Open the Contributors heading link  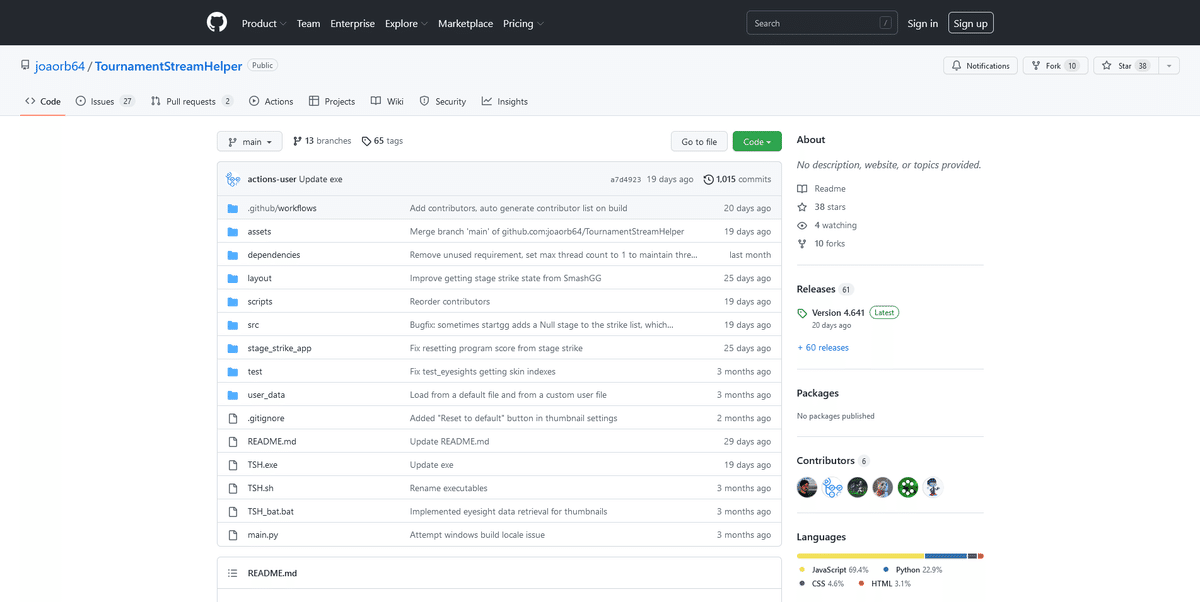(x=826, y=461)
